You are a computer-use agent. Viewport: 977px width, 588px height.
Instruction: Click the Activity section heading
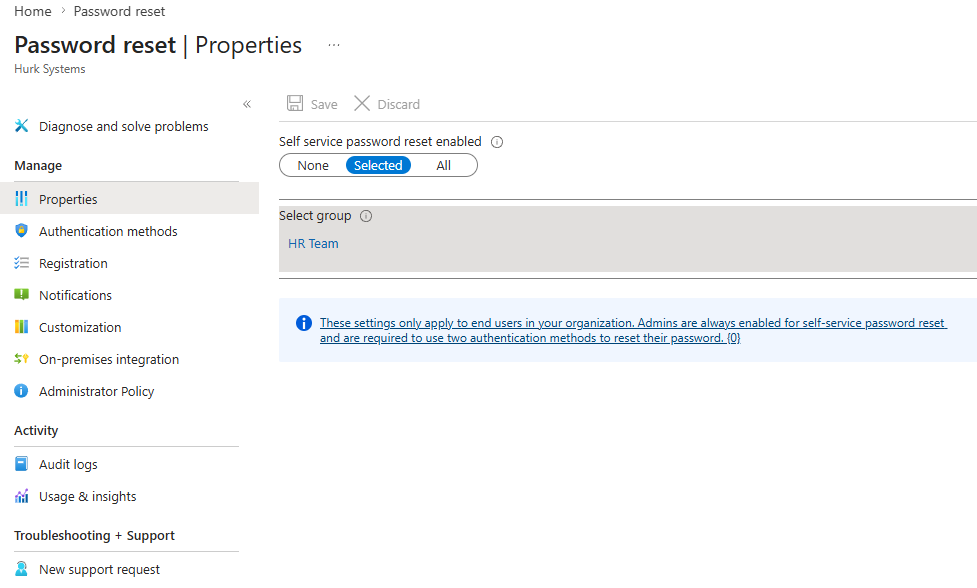click(x=36, y=430)
